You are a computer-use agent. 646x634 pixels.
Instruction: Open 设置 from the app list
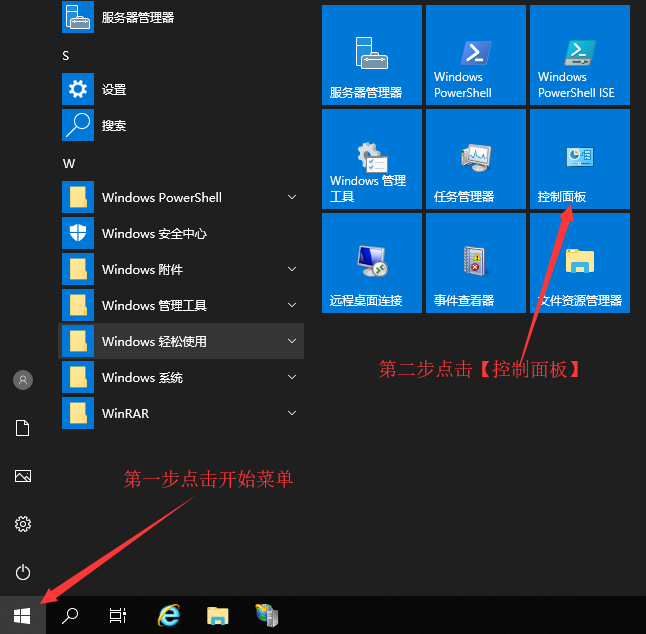pyautogui.click(x=114, y=90)
